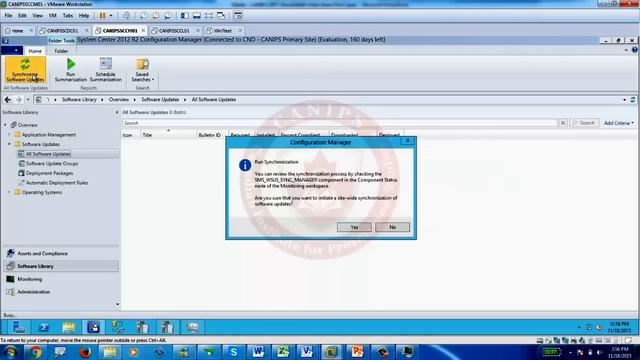Open the VMware VM menu

53,16
